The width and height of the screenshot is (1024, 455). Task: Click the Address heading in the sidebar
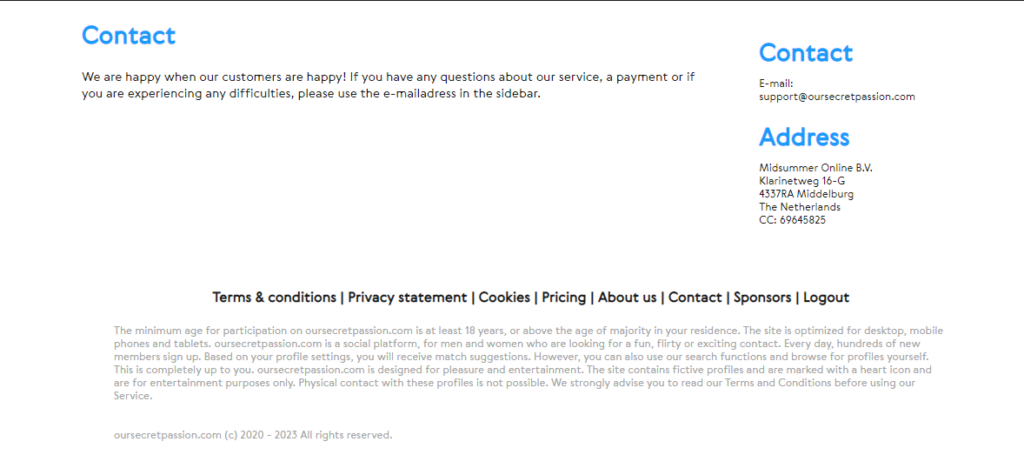point(804,137)
